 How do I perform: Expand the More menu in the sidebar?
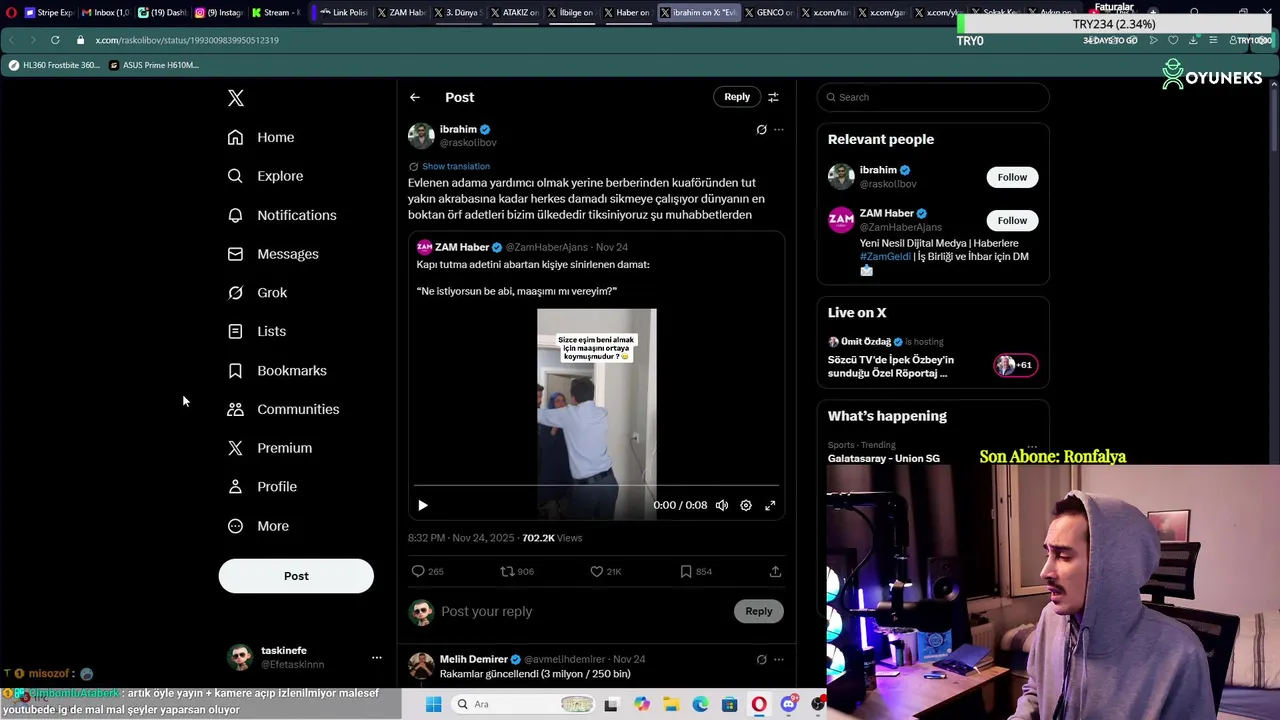coord(258,526)
